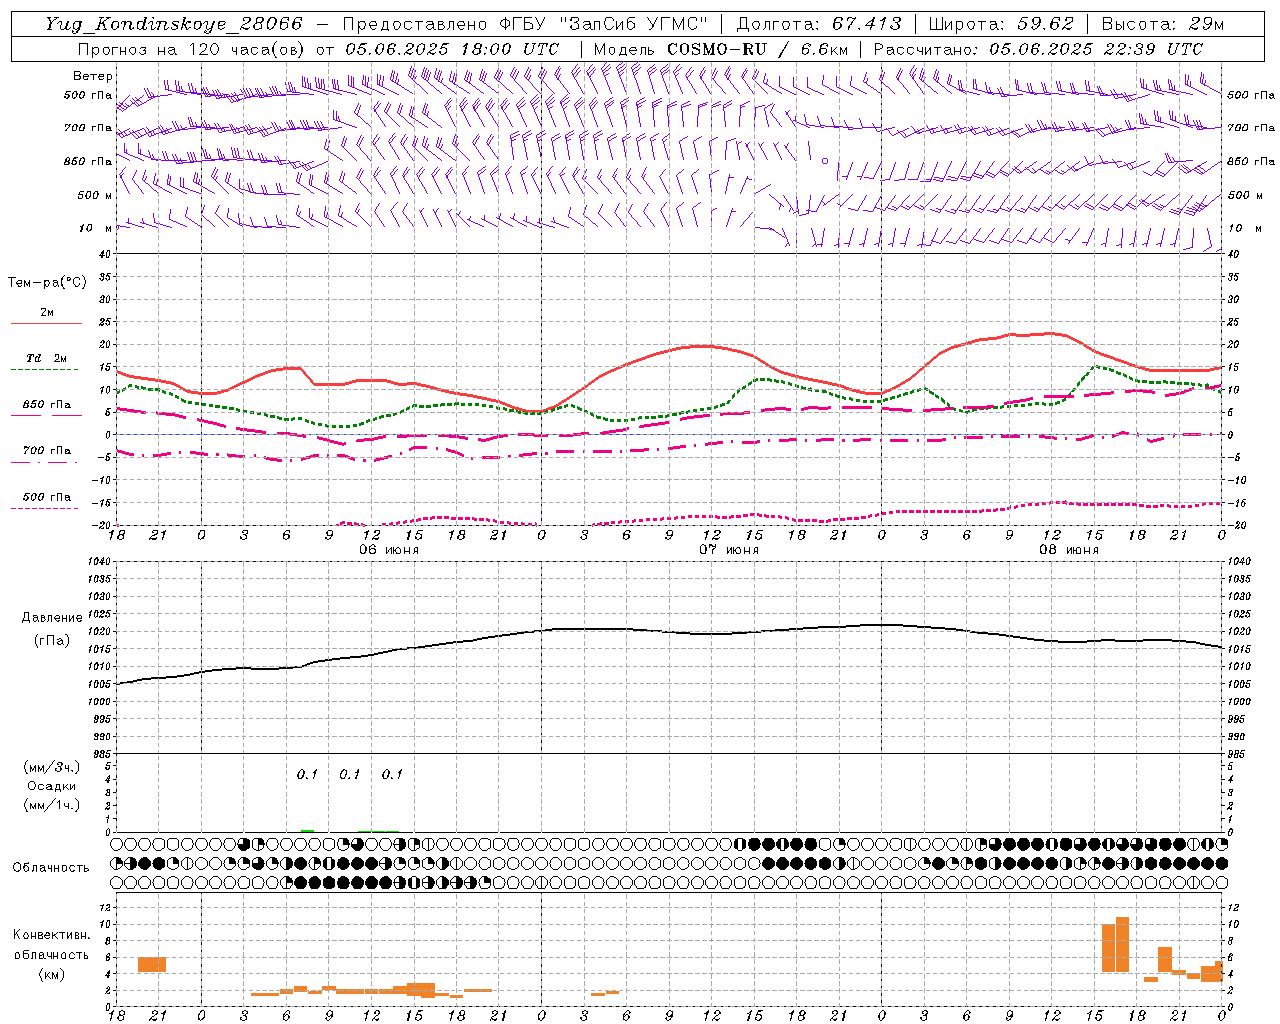
Task: Click the 06 июня date label
Action: [388, 550]
